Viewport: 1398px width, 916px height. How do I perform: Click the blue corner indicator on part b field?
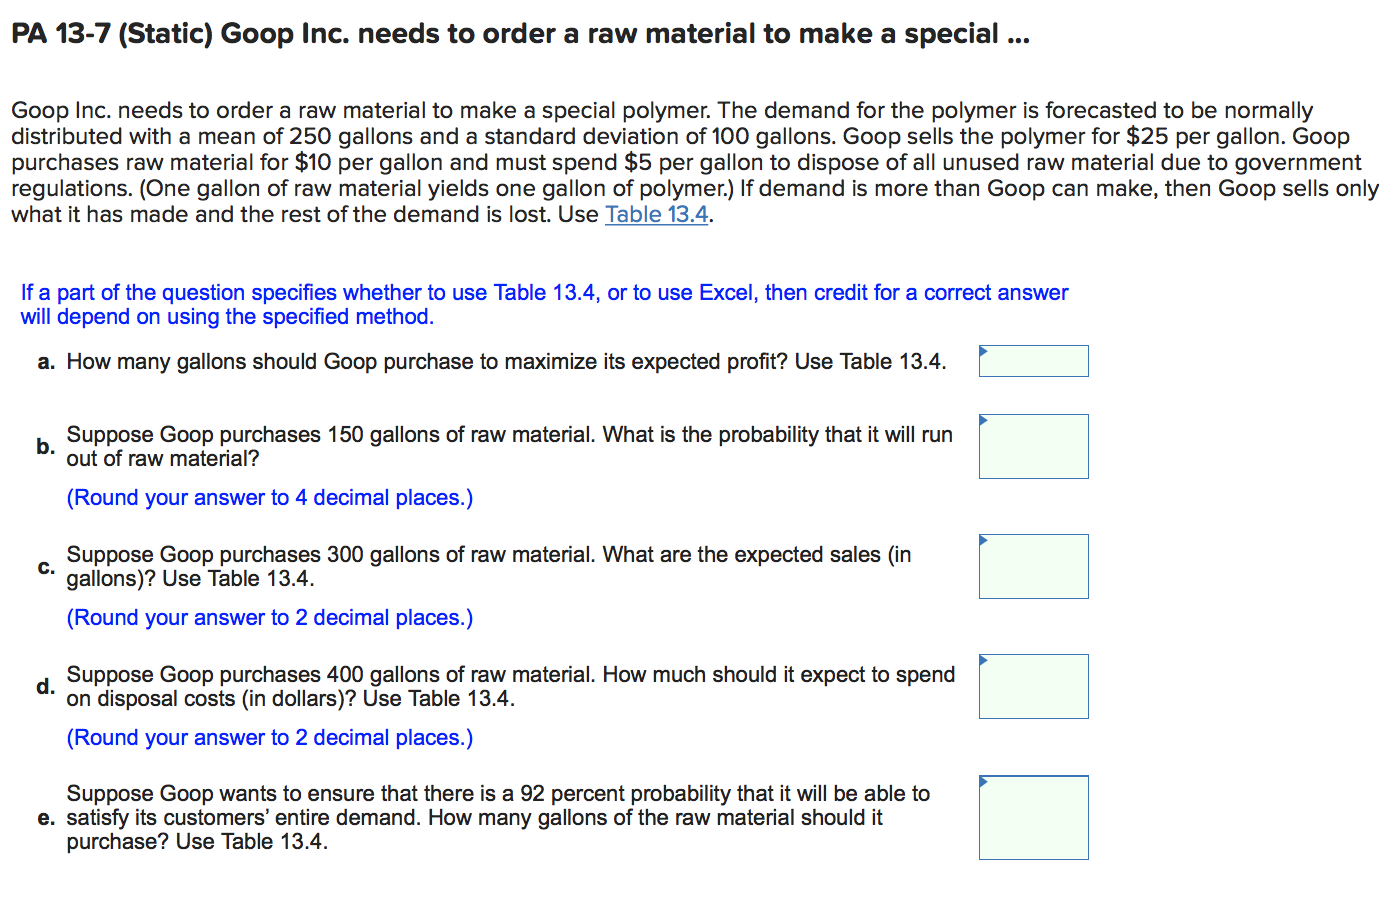(x=985, y=419)
